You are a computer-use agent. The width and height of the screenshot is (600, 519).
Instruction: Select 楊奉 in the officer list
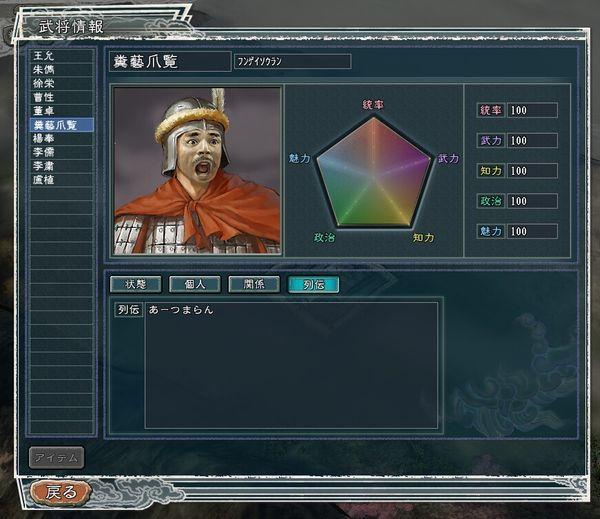coord(61,138)
